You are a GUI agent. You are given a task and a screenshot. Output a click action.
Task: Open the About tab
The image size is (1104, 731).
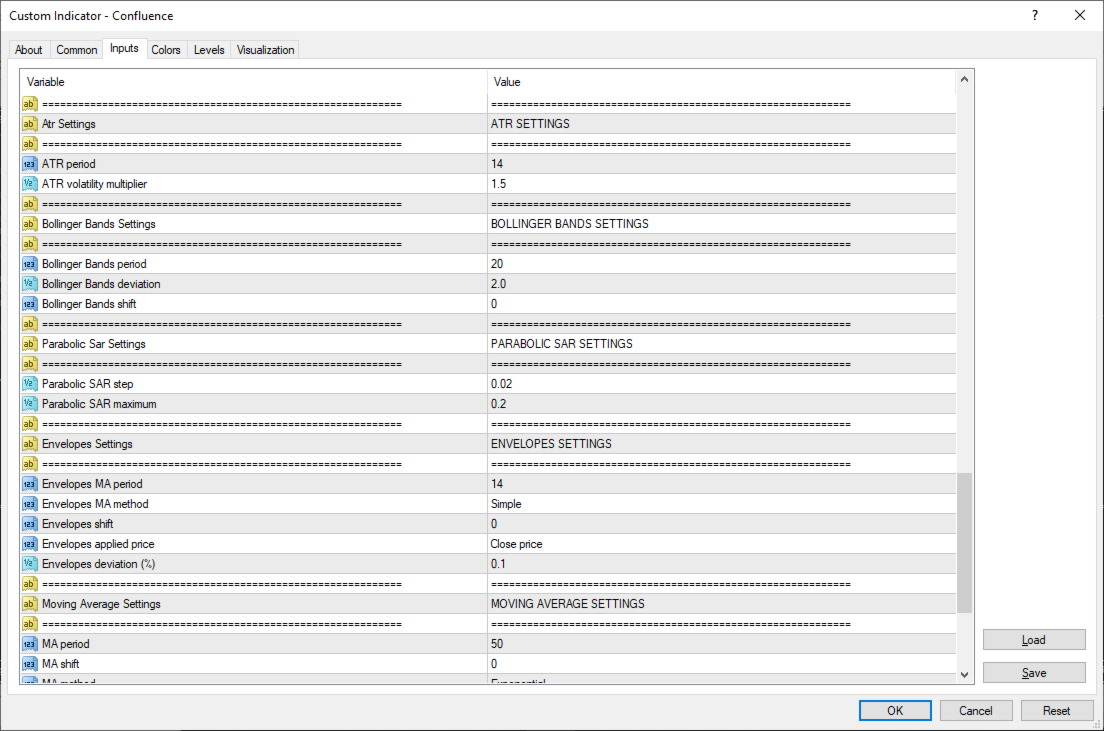(x=29, y=50)
